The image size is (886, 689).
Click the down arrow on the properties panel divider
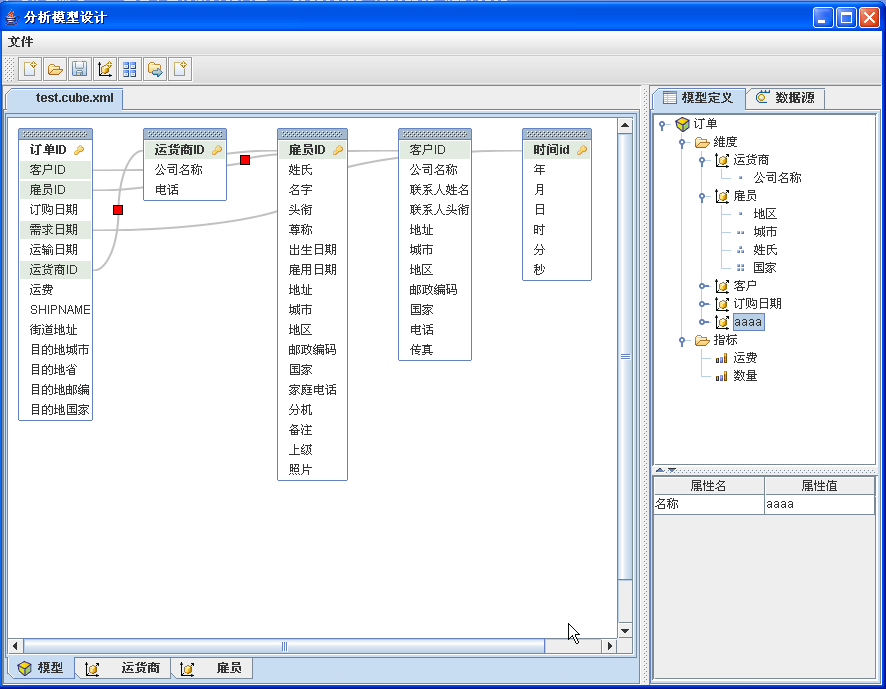pos(671,470)
